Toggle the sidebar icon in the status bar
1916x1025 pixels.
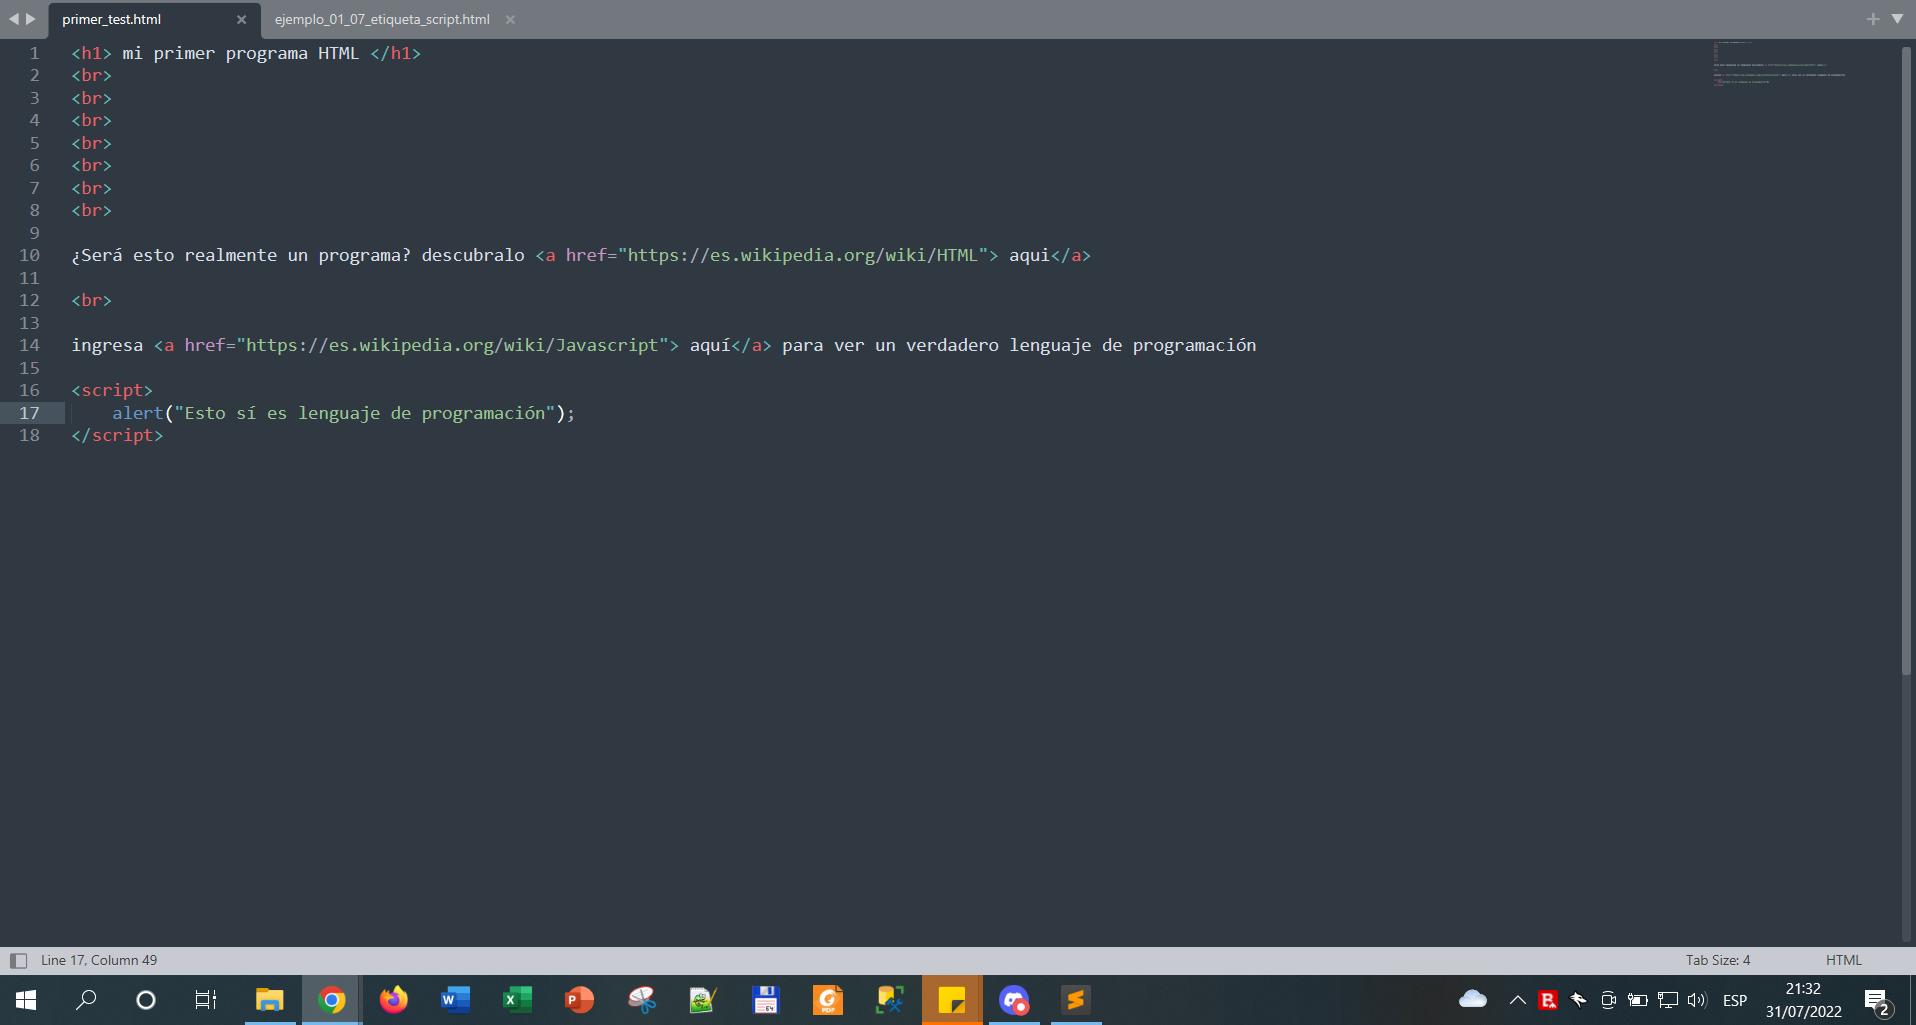pyautogui.click(x=18, y=961)
